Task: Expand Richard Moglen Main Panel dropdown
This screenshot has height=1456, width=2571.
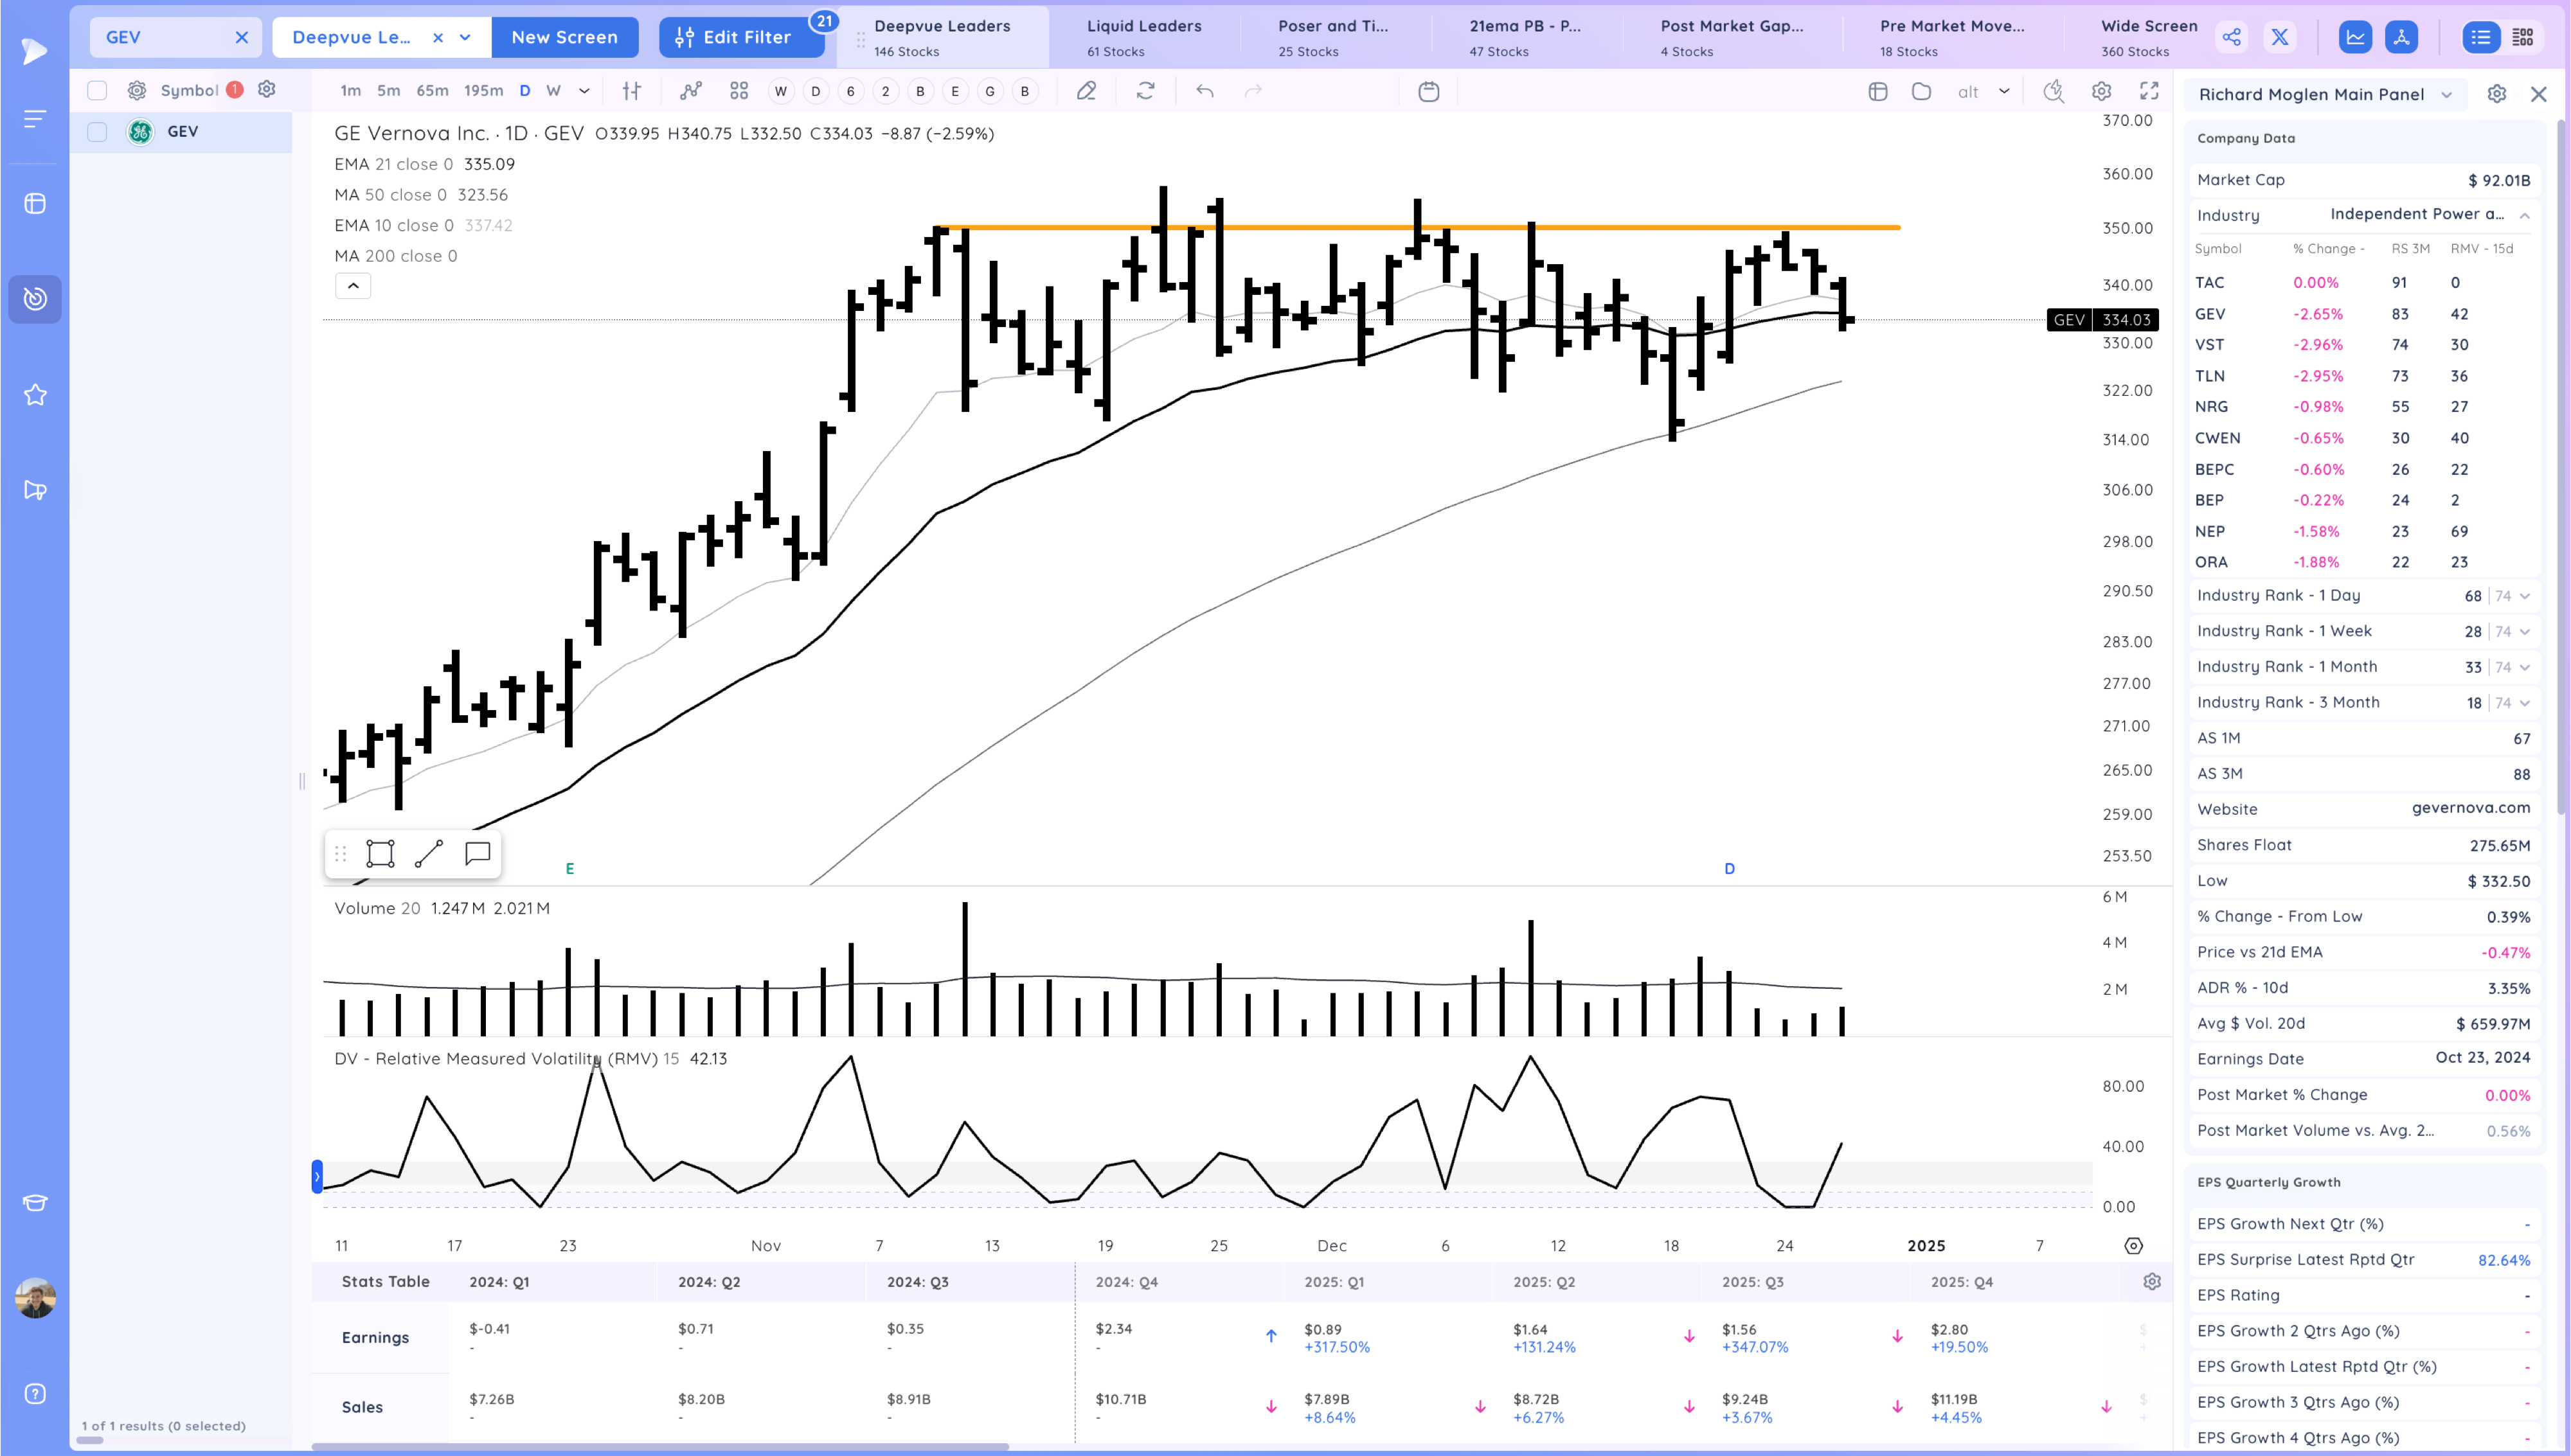Action: tap(2447, 94)
